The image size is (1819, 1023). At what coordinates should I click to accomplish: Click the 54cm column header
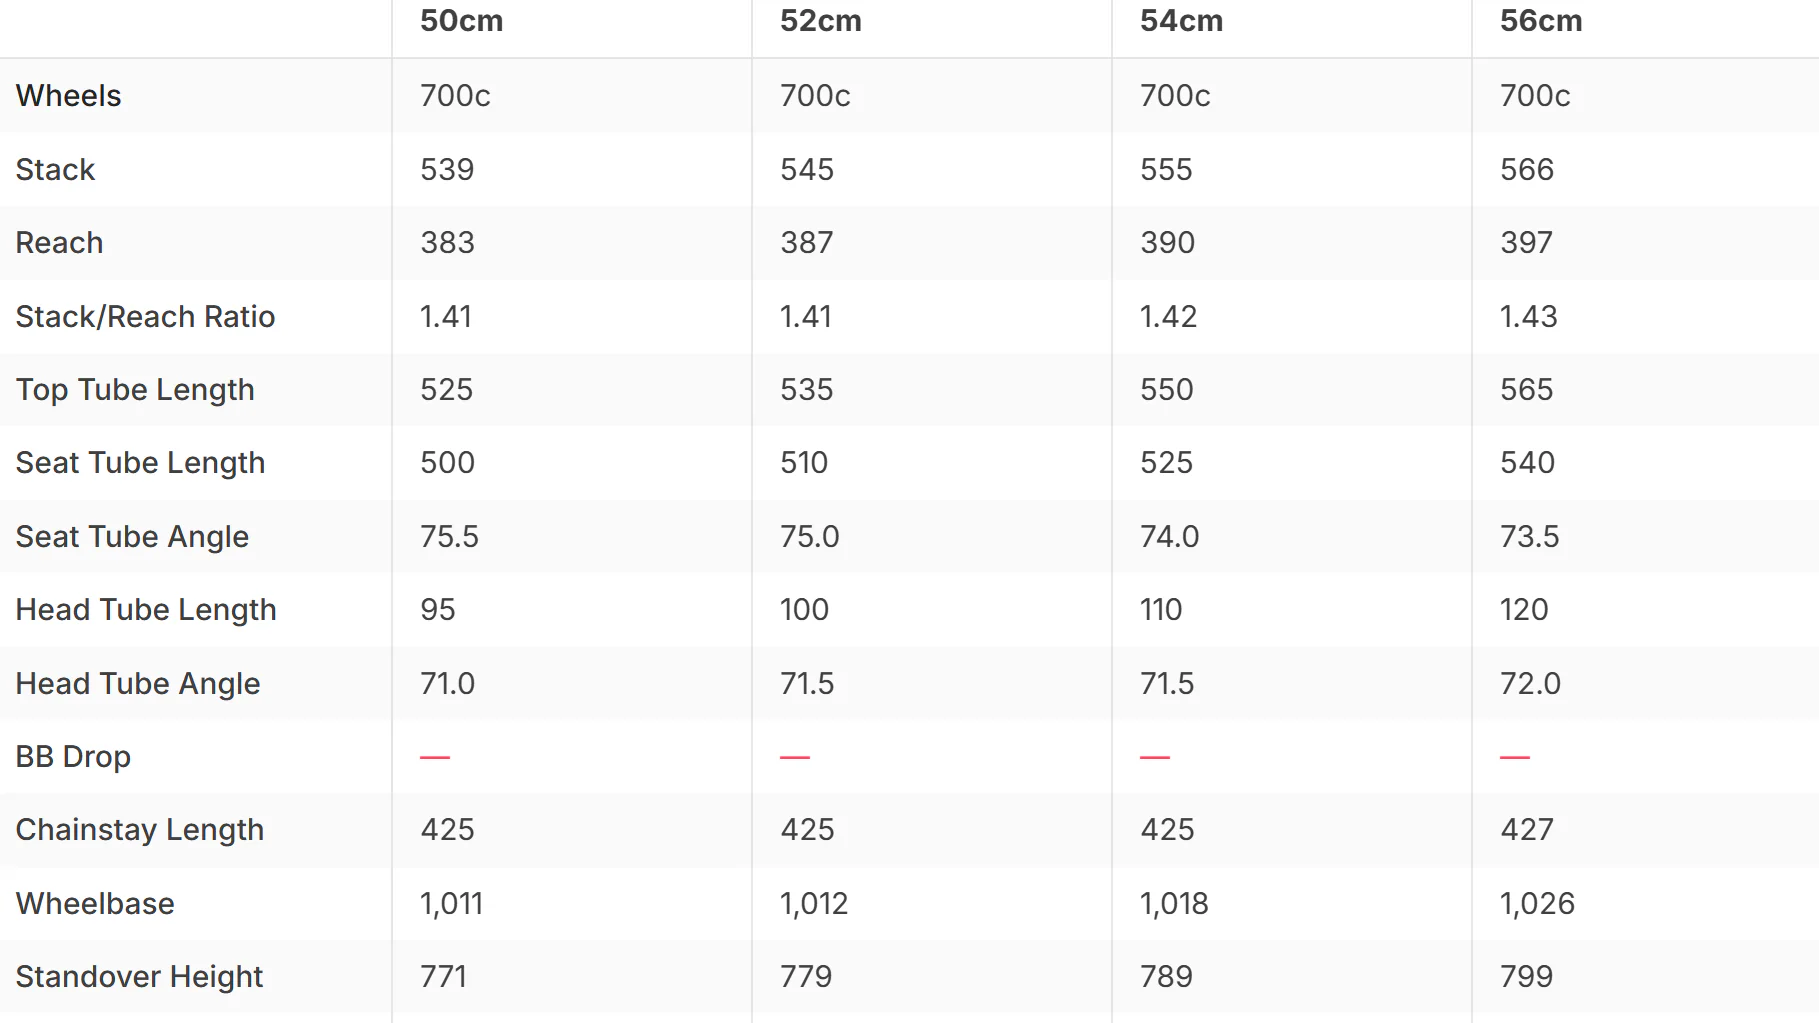(x=1181, y=21)
